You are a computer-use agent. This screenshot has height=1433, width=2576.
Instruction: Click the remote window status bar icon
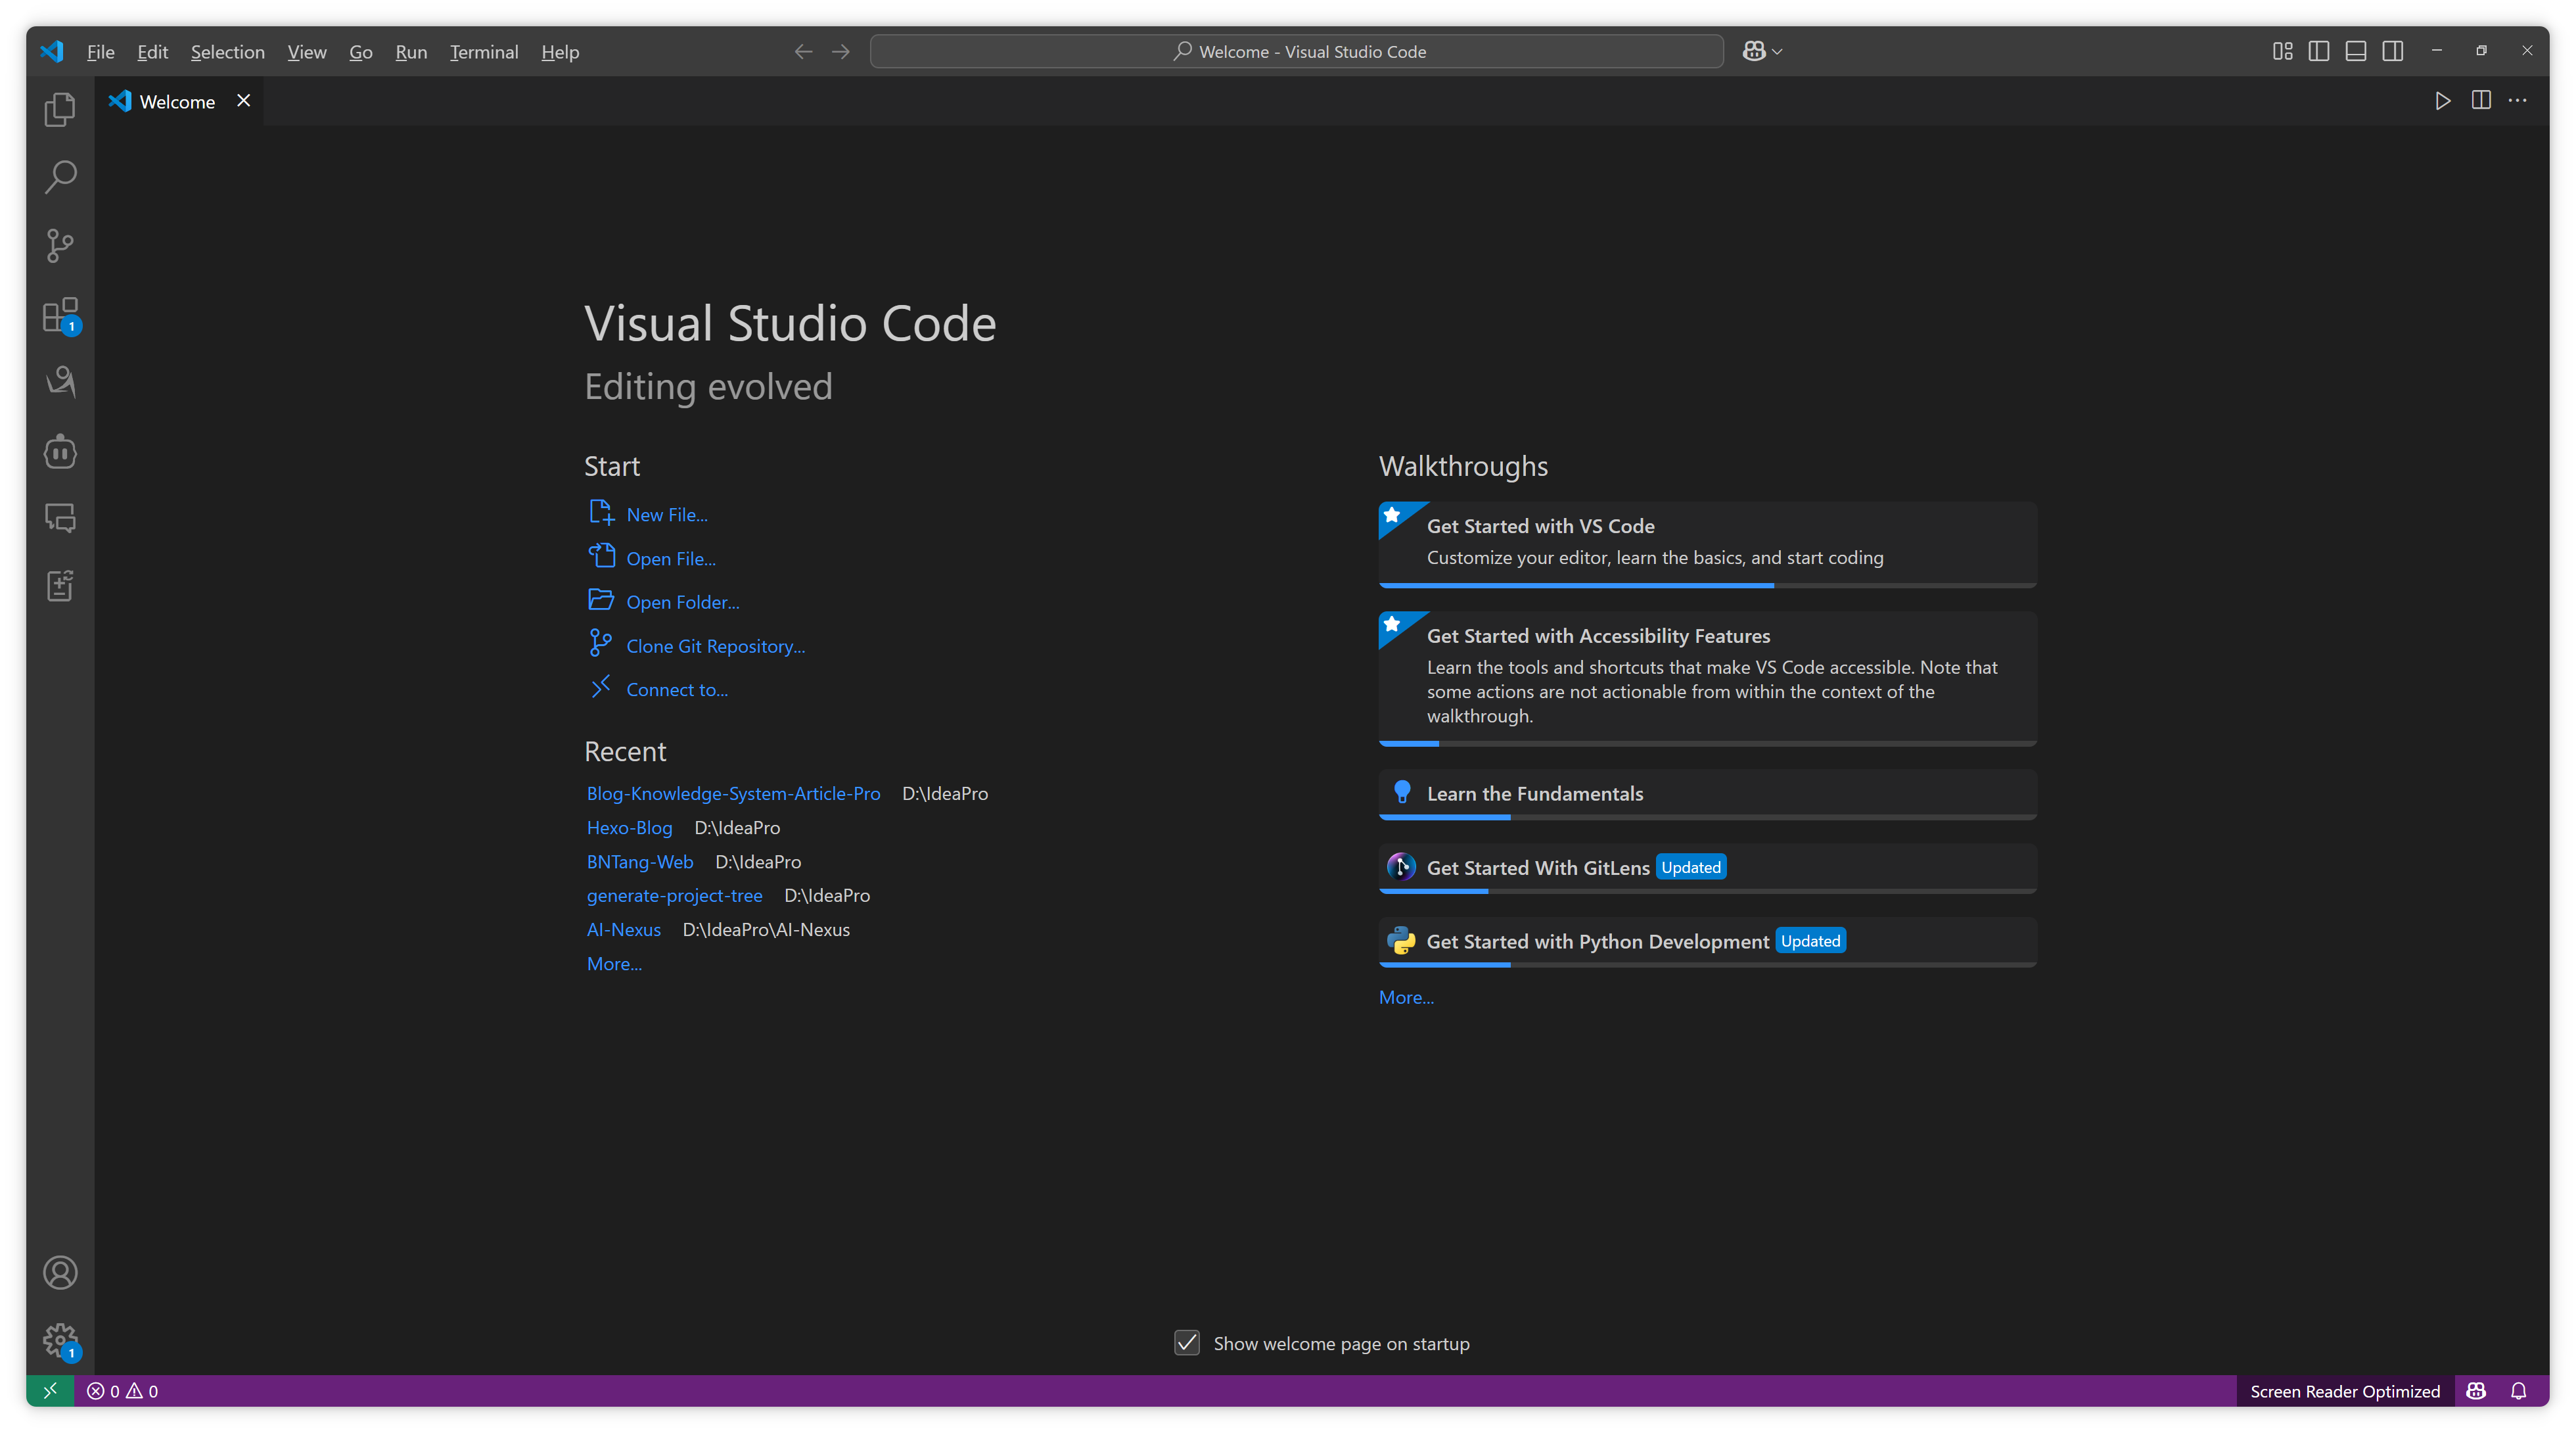50,1391
